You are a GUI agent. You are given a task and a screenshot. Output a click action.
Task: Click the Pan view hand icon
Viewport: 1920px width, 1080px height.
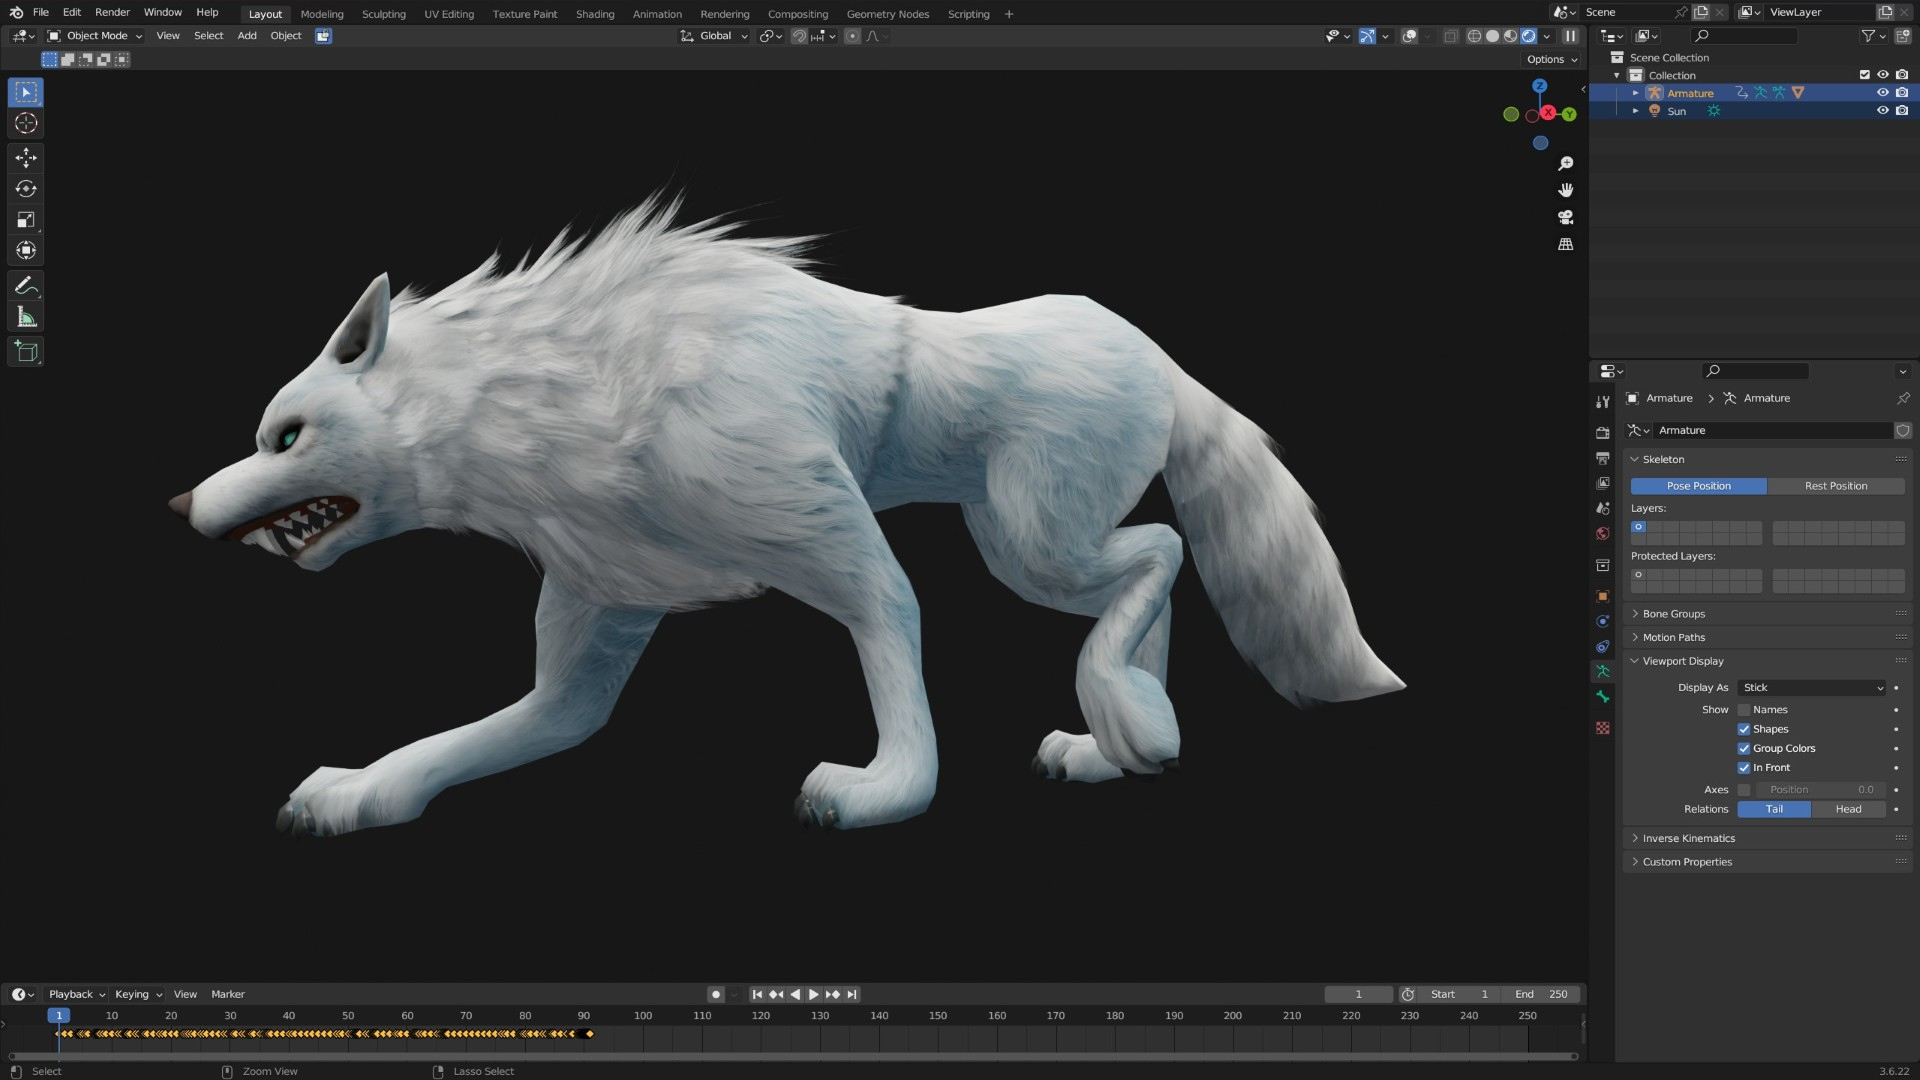pyautogui.click(x=1566, y=190)
